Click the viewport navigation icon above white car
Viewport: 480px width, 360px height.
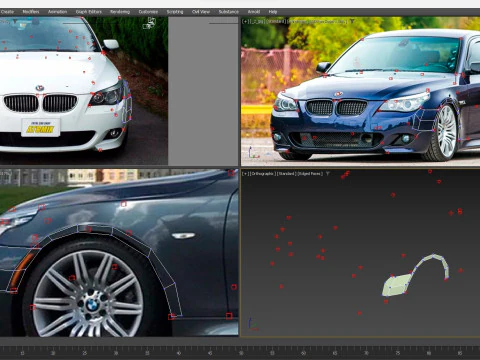150,23
